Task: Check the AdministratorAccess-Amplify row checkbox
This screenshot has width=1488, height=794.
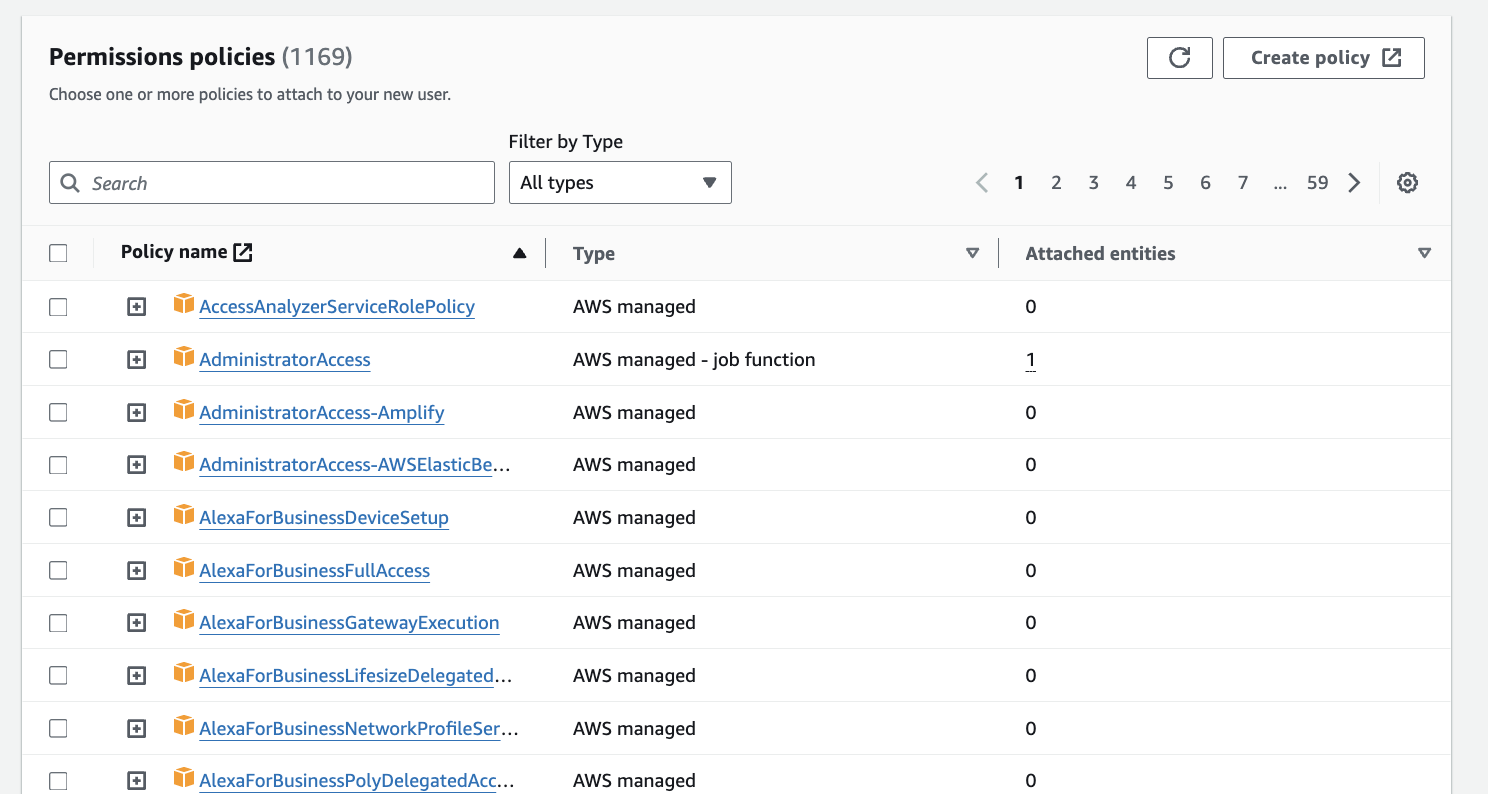Action: click(58, 413)
